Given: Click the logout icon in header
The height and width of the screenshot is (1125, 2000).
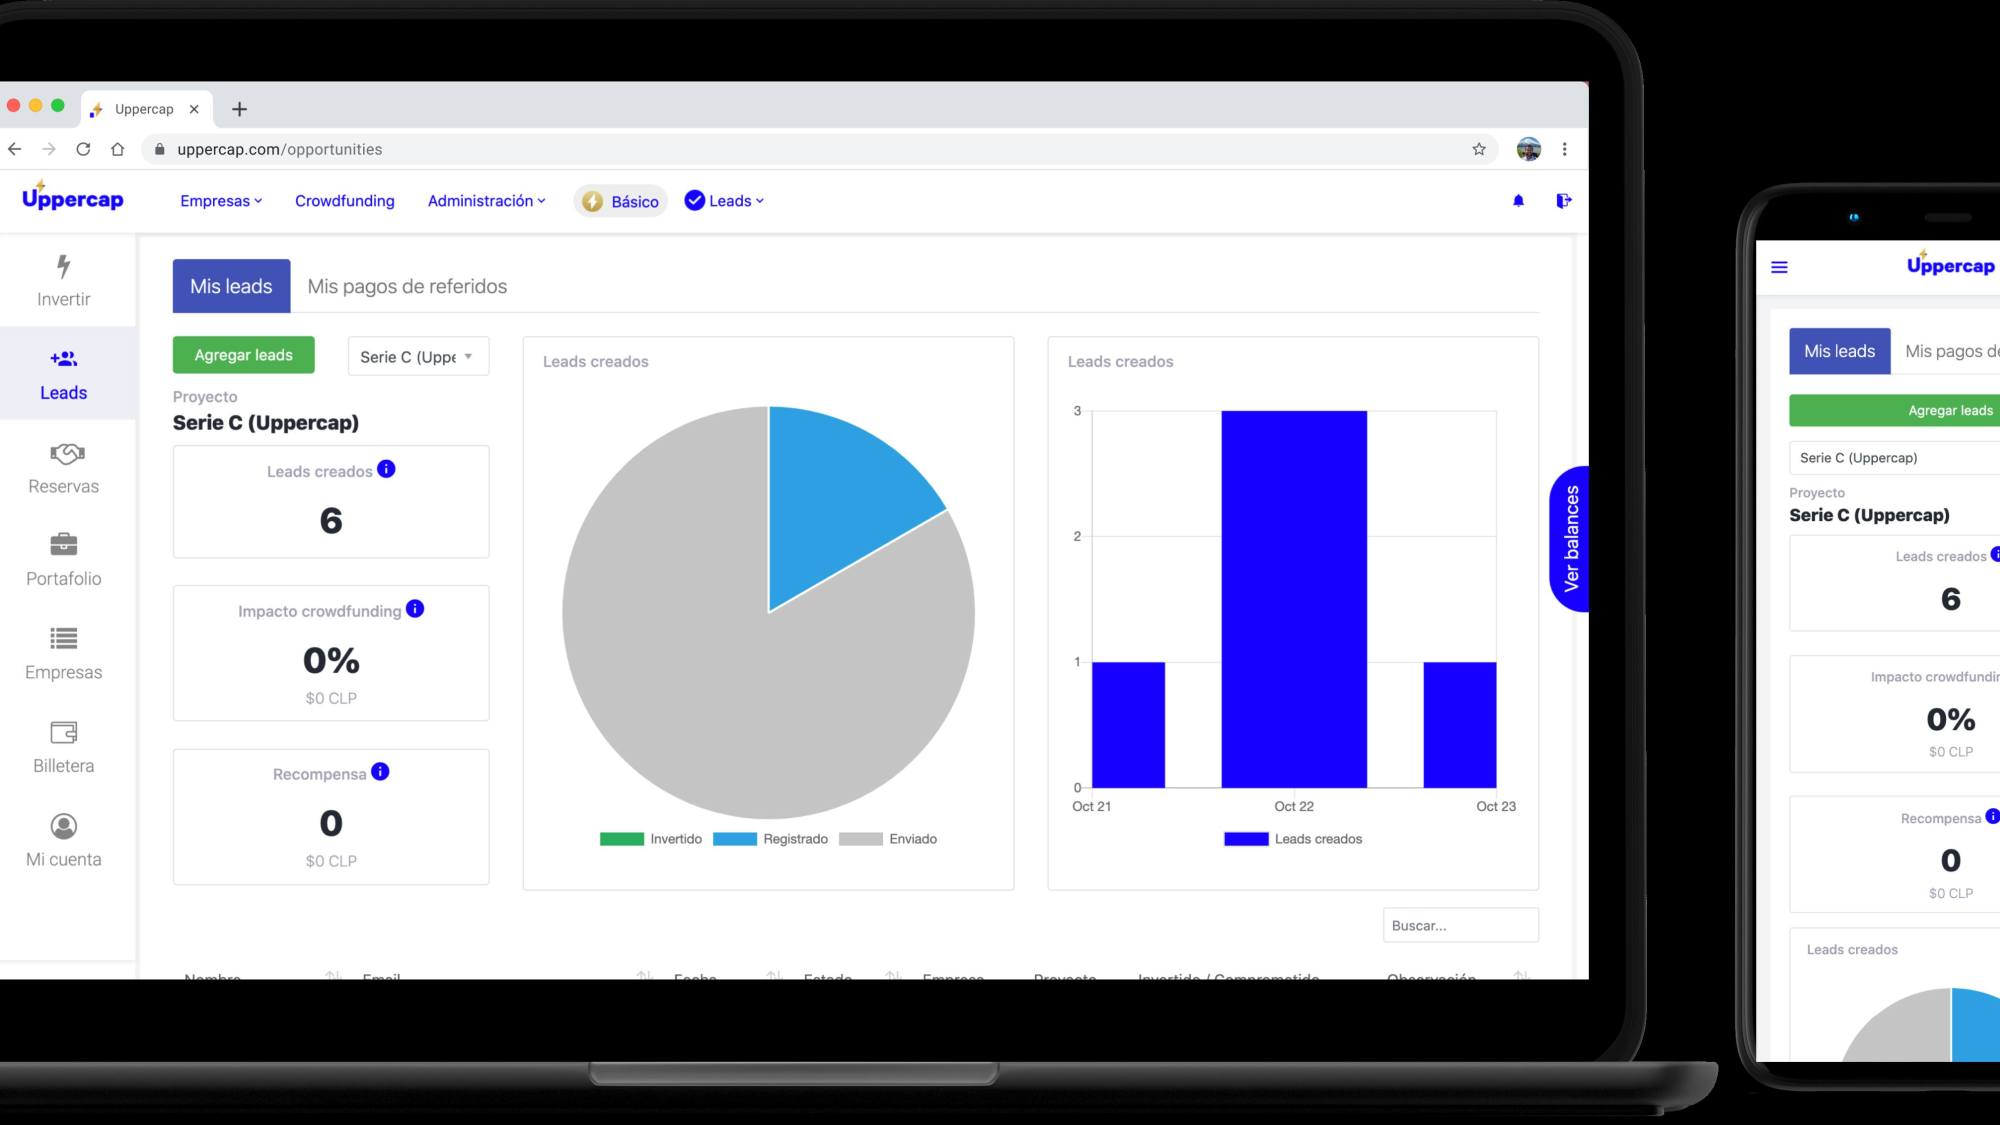Looking at the screenshot, I should [1563, 201].
